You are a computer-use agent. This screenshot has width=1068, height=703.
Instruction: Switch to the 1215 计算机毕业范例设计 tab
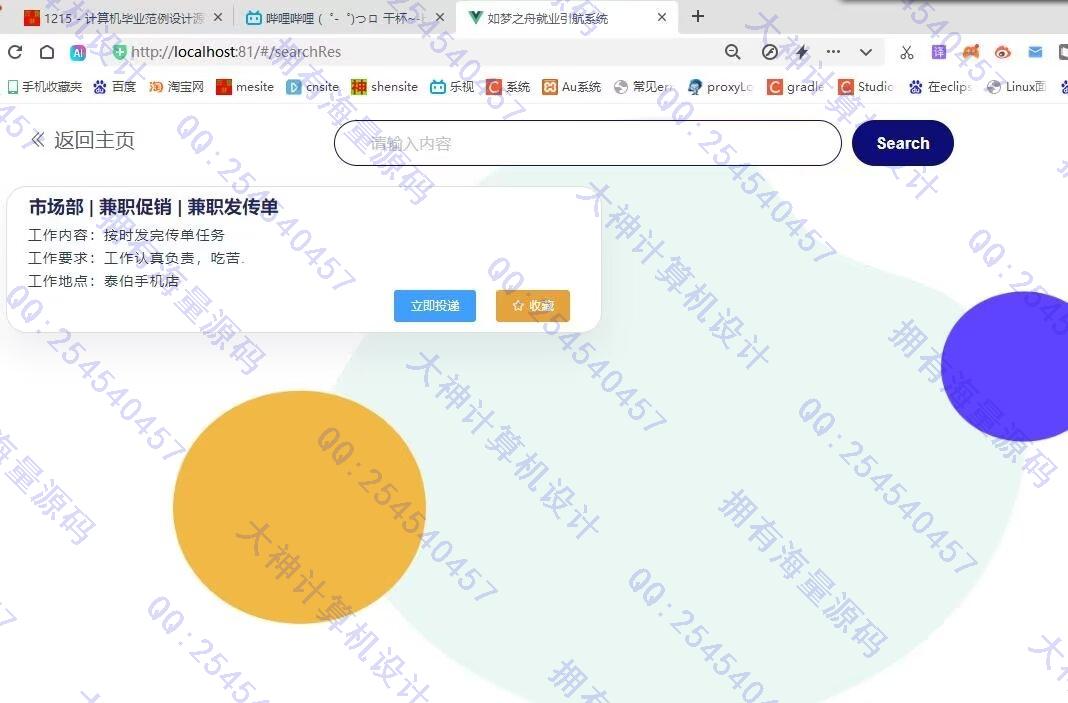[114, 18]
